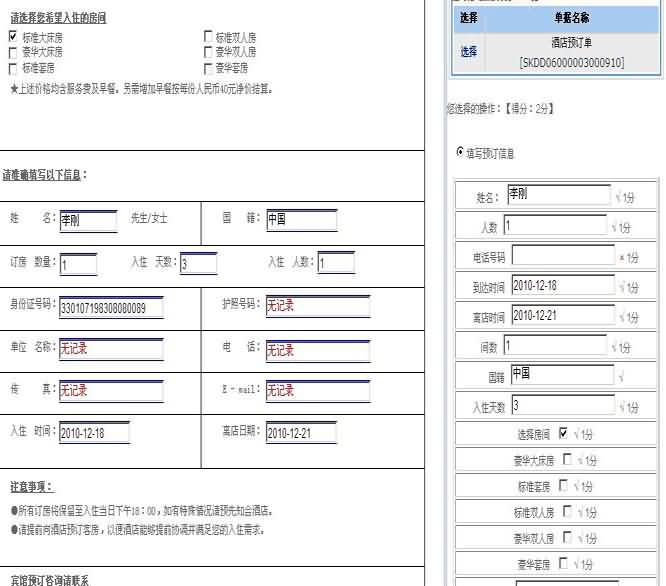Screen dimensions: 666x586
Task: Check 豪华大床房 in the left room list
Action: tap(13, 52)
